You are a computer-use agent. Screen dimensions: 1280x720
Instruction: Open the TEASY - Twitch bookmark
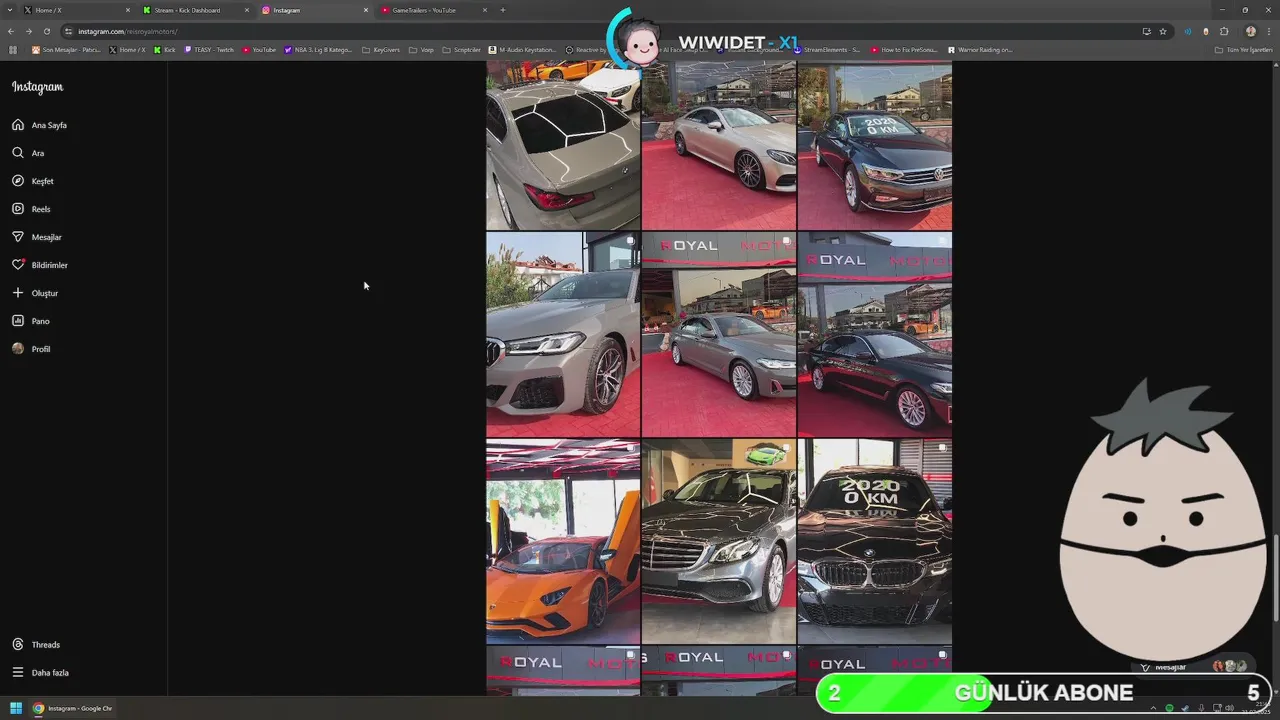click(209, 49)
